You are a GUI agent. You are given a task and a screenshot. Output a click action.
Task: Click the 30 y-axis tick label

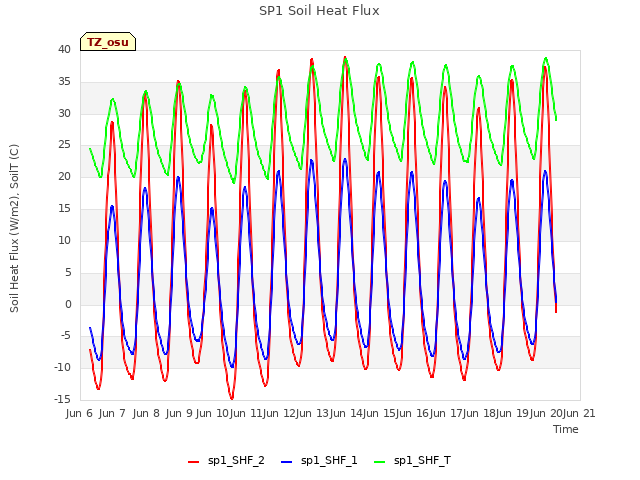64,113
